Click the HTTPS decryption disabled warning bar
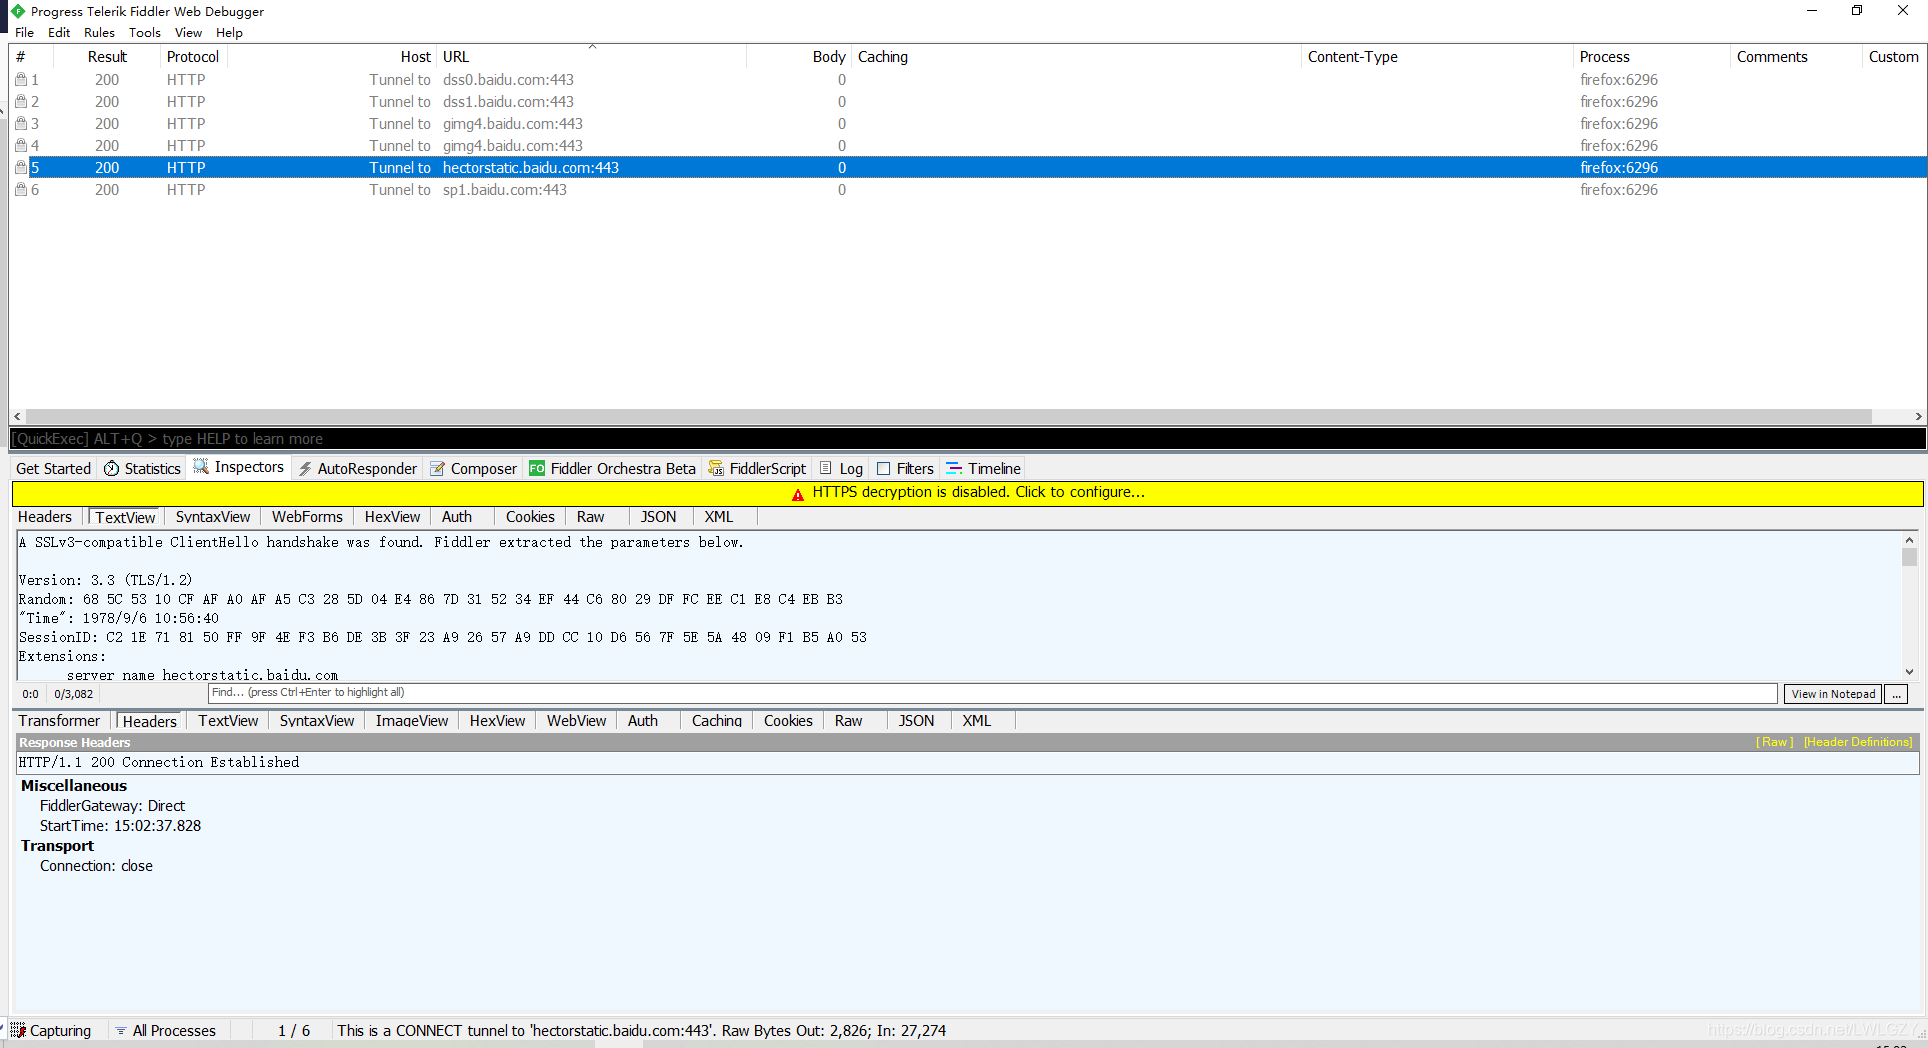 click(967, 493)
